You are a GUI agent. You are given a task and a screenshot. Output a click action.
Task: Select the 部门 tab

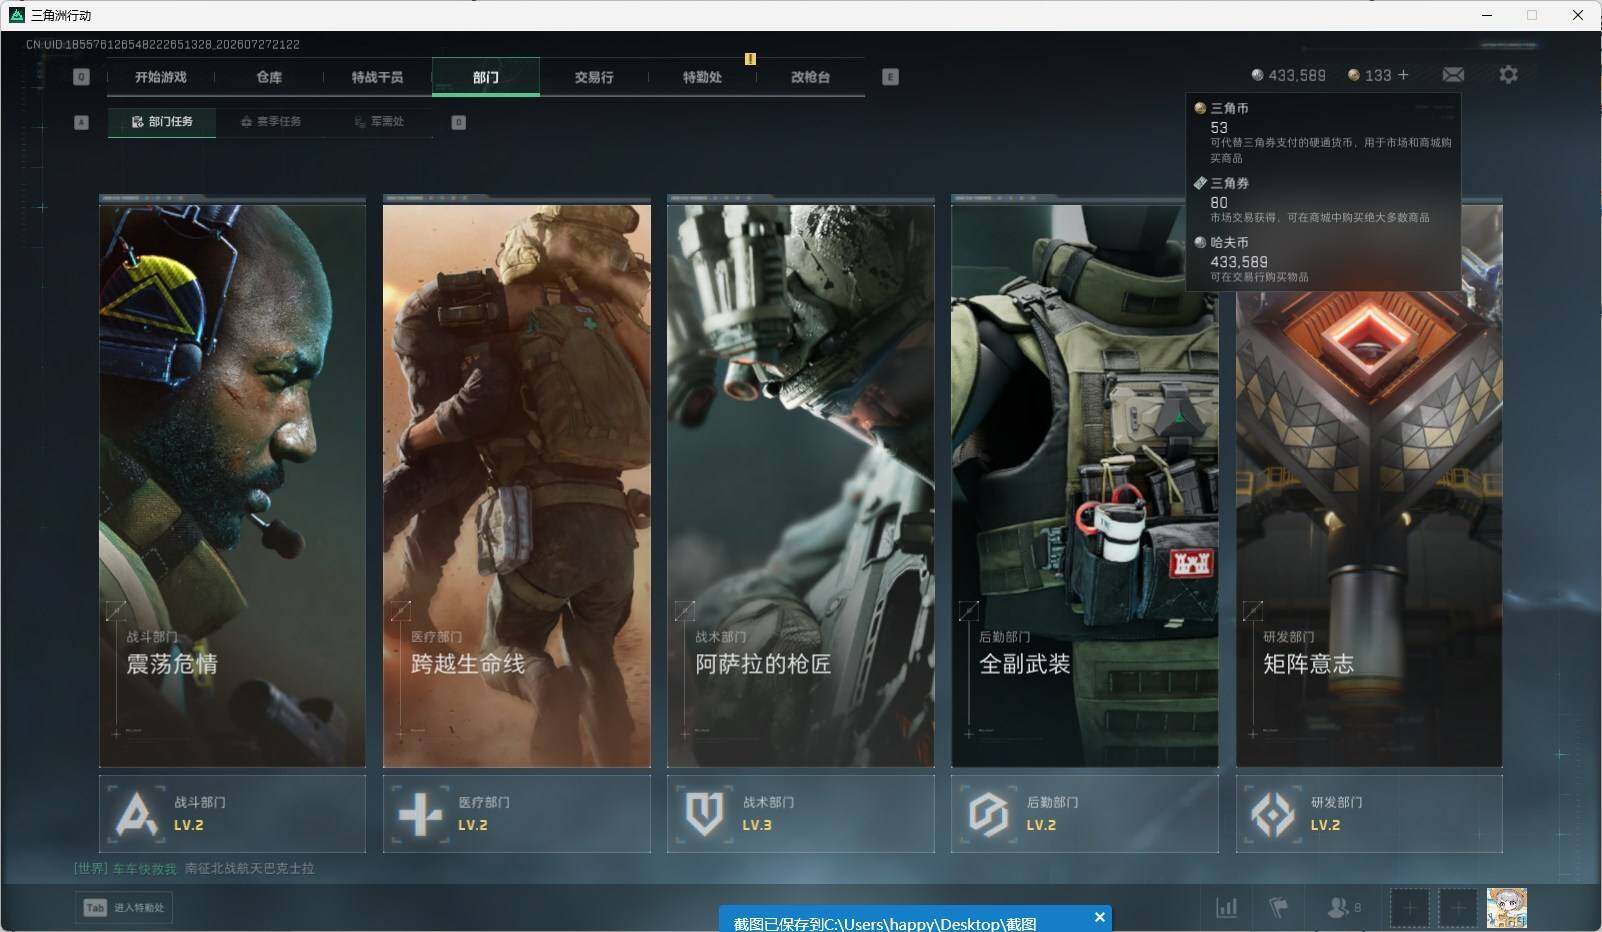[486, 77]
